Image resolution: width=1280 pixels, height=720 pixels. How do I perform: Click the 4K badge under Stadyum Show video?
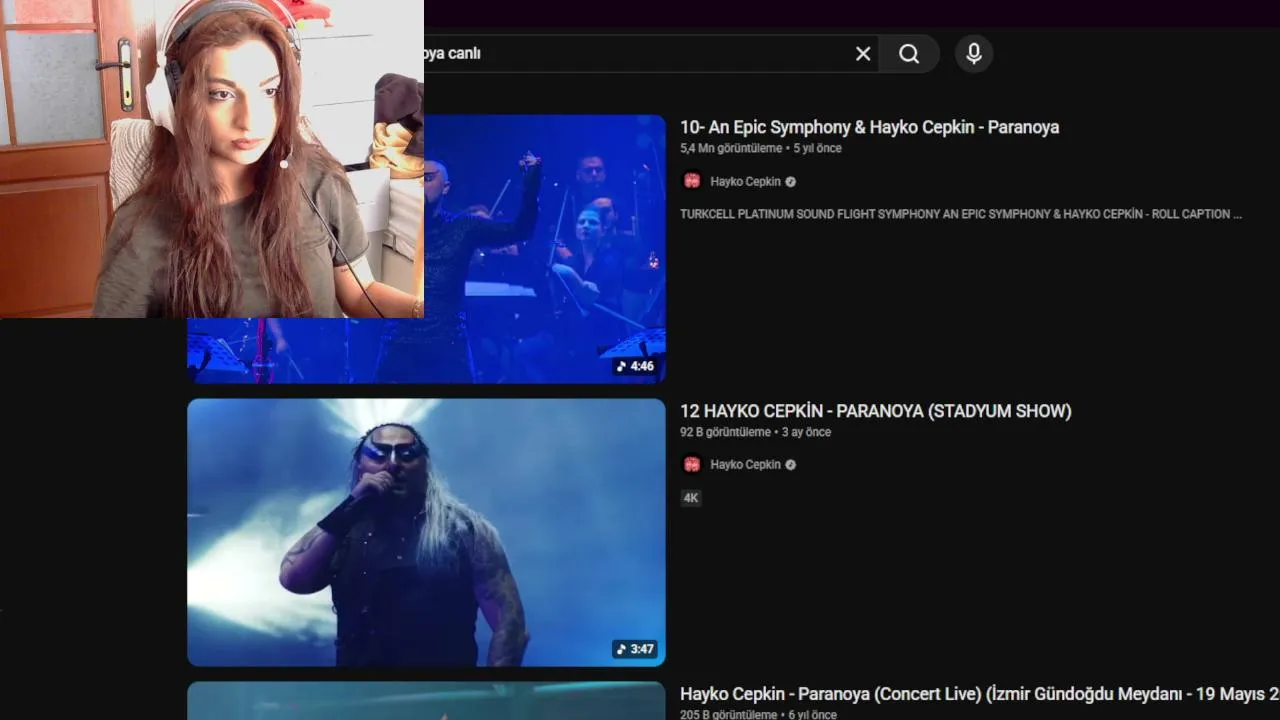691,498
